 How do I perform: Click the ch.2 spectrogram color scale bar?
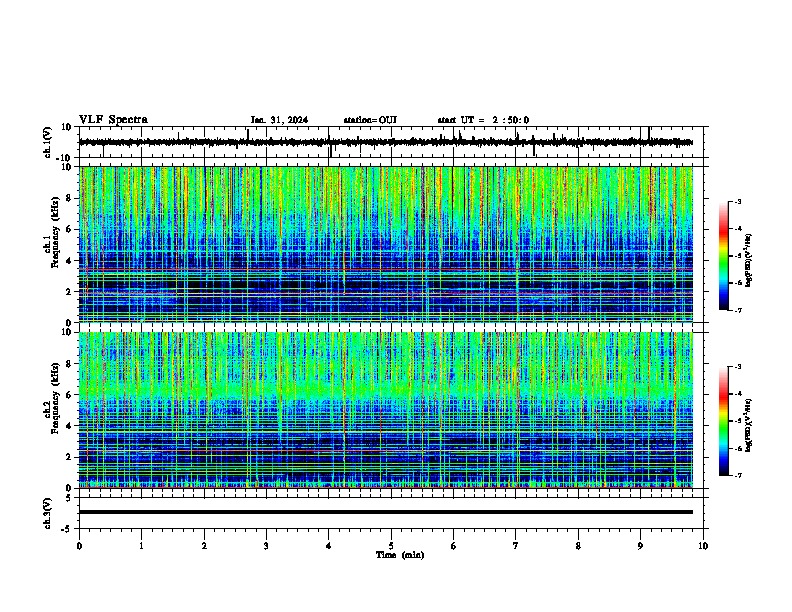click(x=724, y=421)
